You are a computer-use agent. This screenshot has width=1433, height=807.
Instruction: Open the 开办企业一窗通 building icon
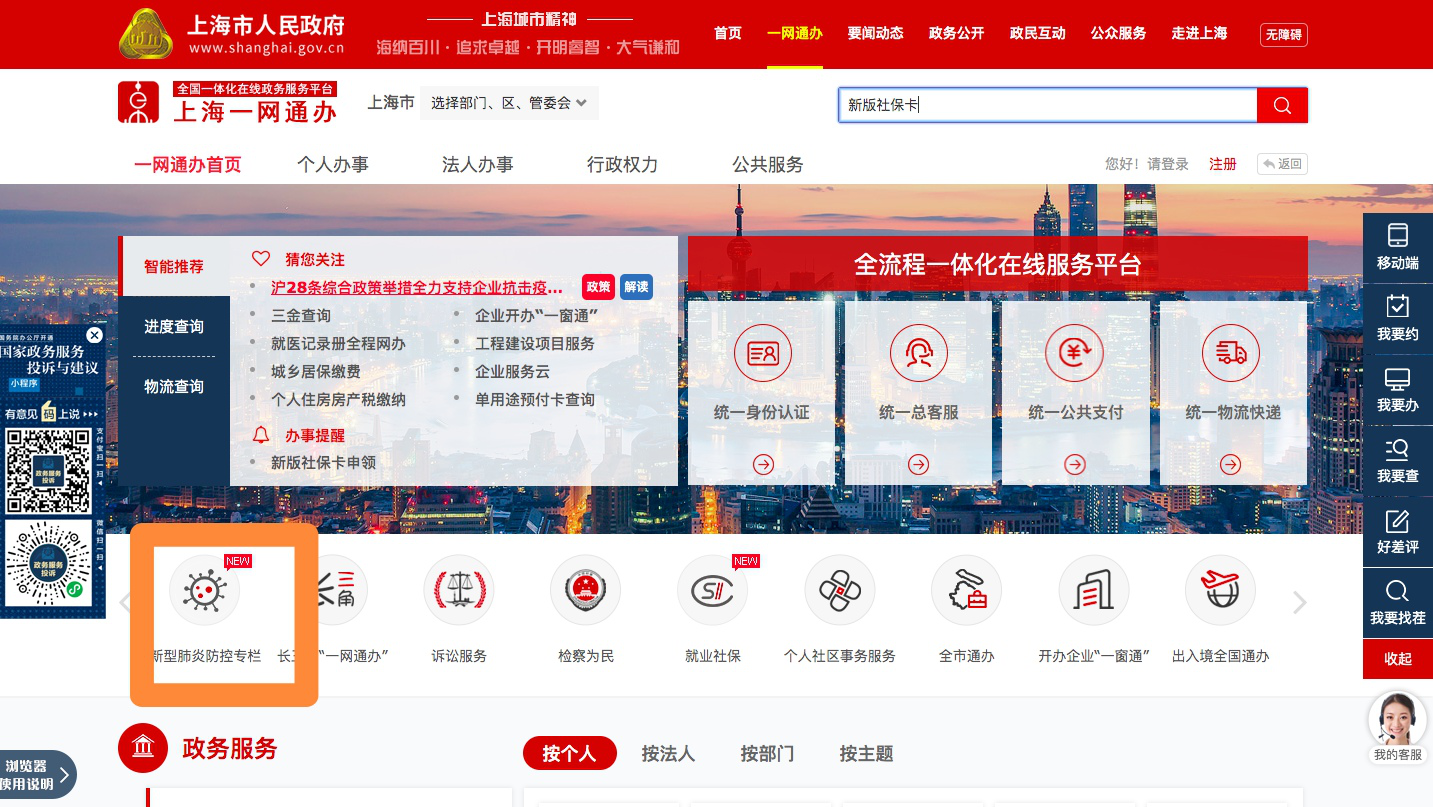[x=1094, y=590]
